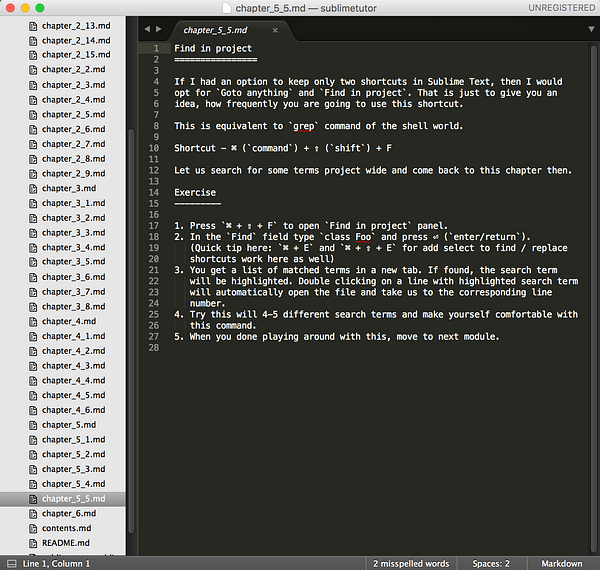Open chapter_4_1.md from the sidebar
Viewport: 600px width, 570px height.
pyautogui.click(x=73, y=336)
